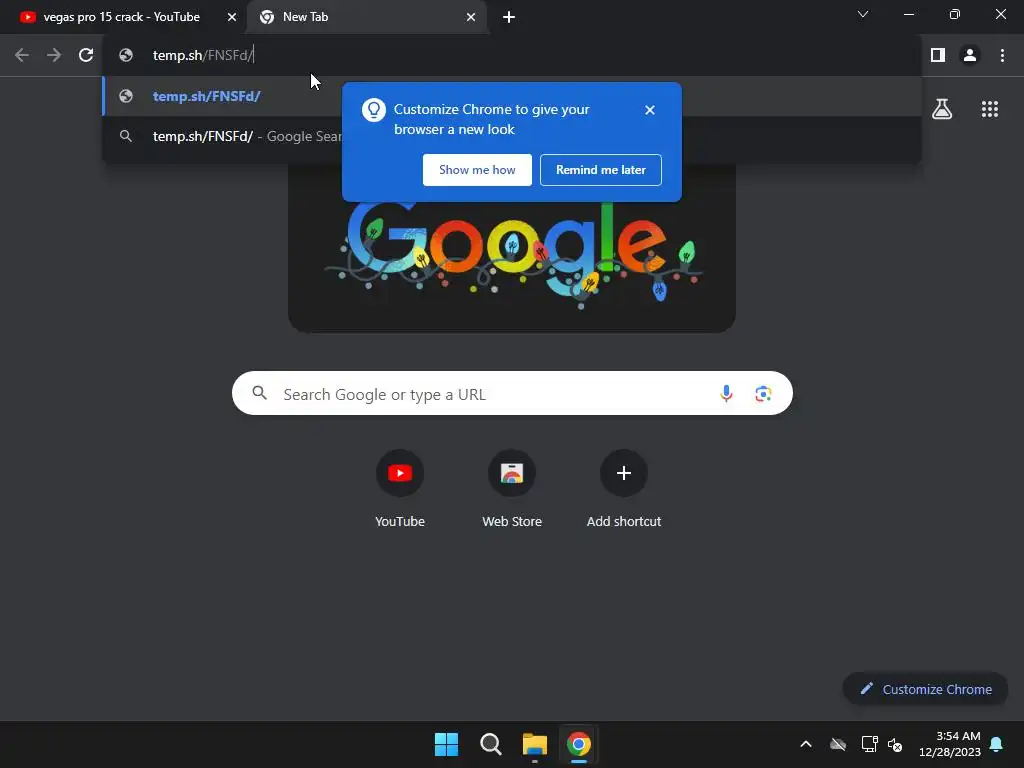Image resolution: width=1024 pixels, height=768 pixels.
Task: Open the Chrome side panel icon
Action: [938, 55]
